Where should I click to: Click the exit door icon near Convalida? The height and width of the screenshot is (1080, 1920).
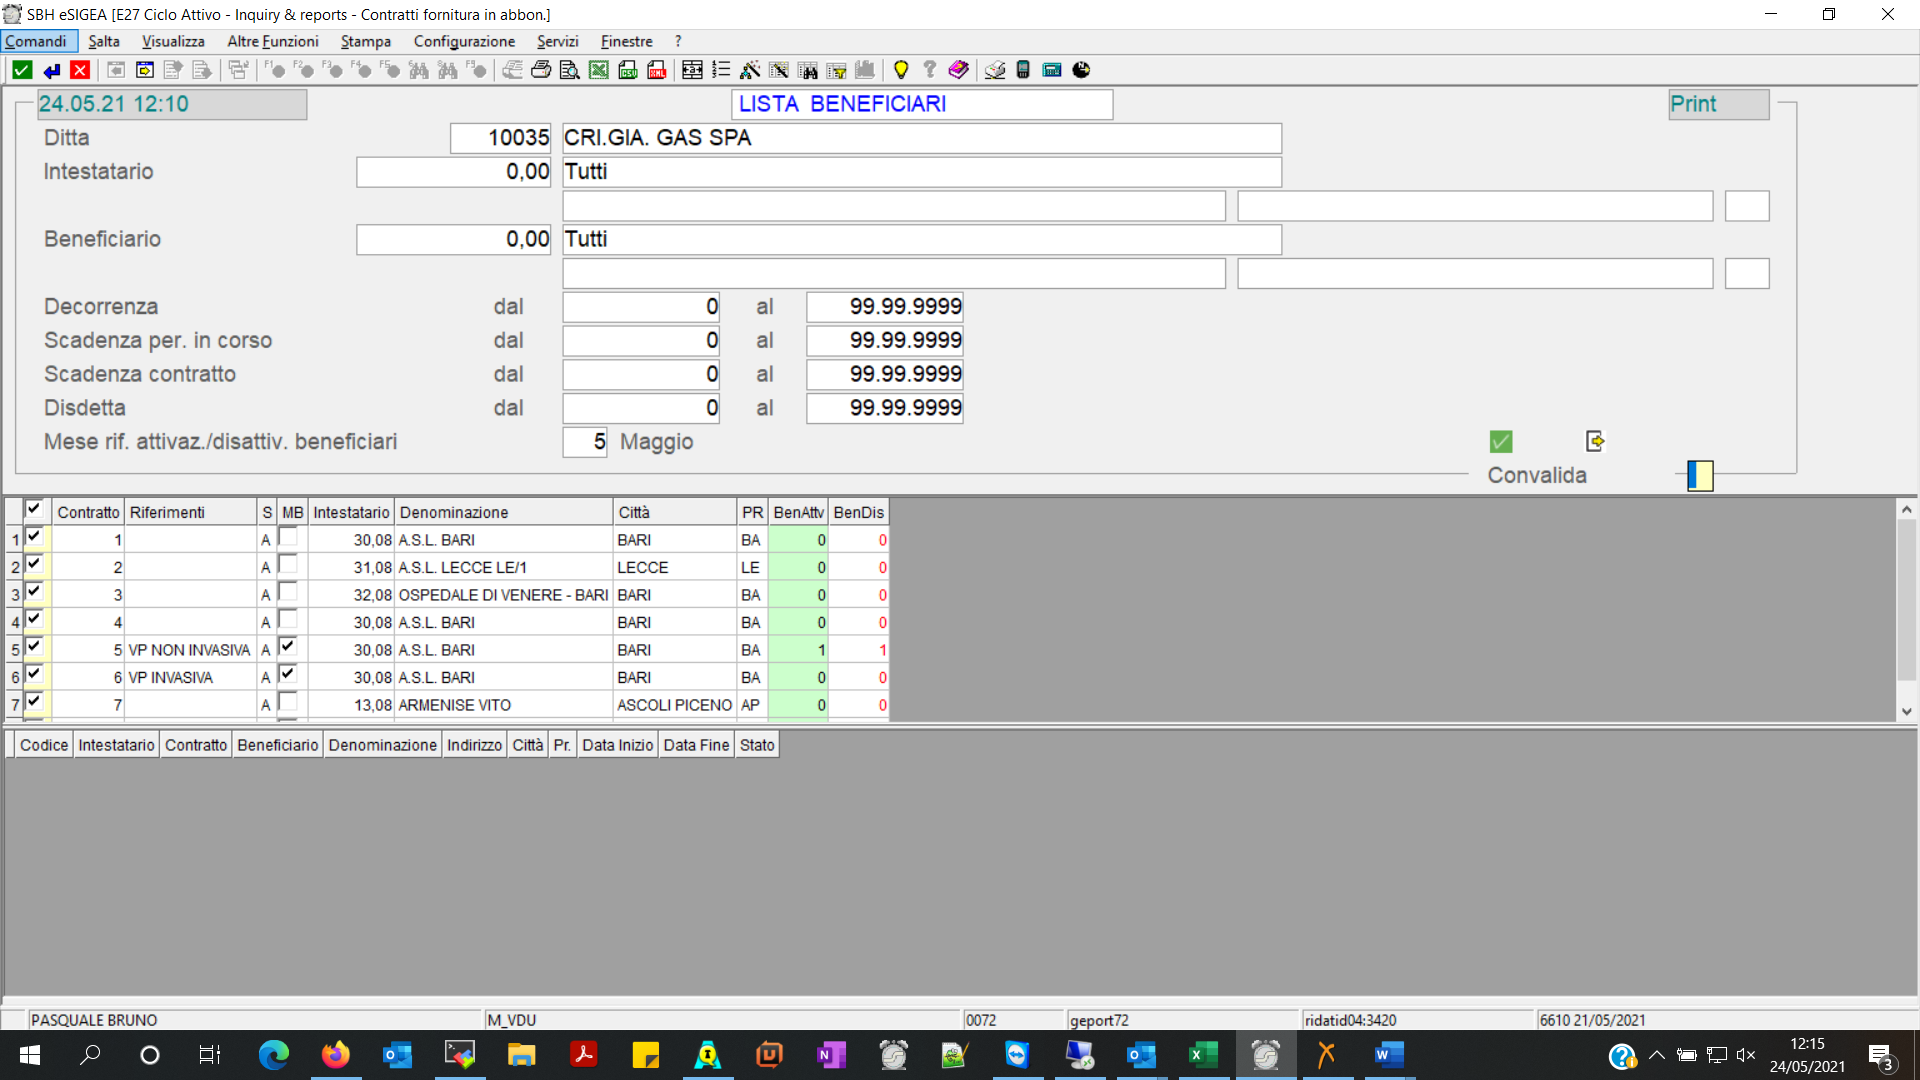(1595, 441)
